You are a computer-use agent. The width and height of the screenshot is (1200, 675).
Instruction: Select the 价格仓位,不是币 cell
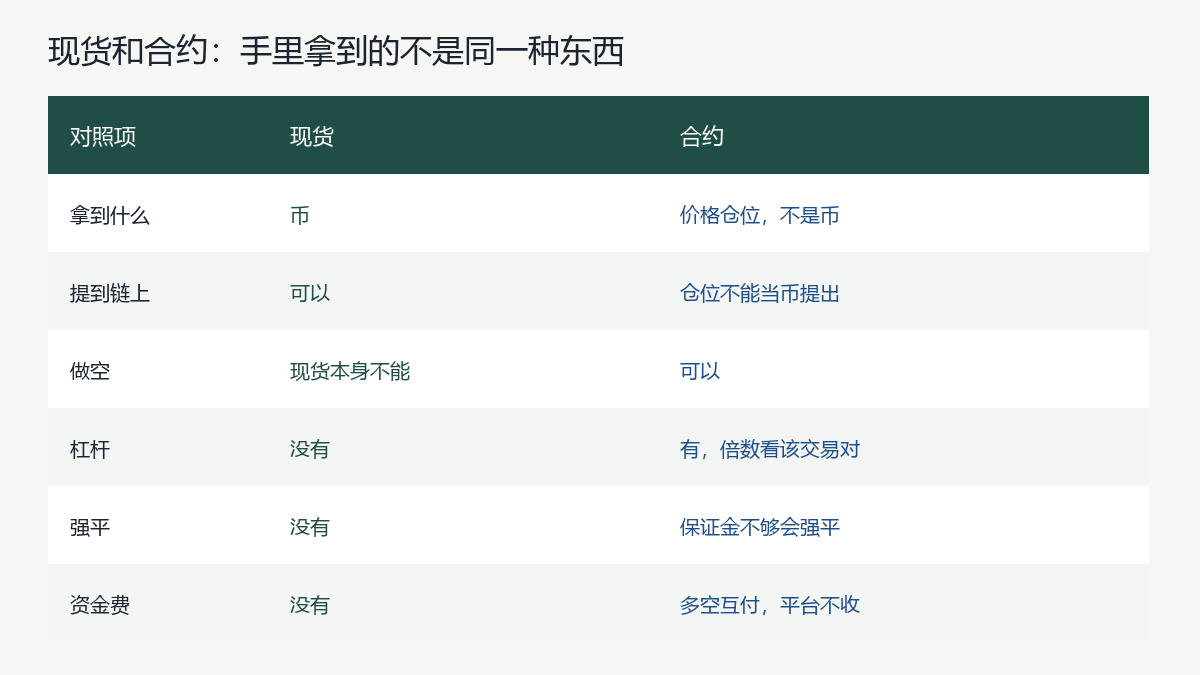coord(760,215)
